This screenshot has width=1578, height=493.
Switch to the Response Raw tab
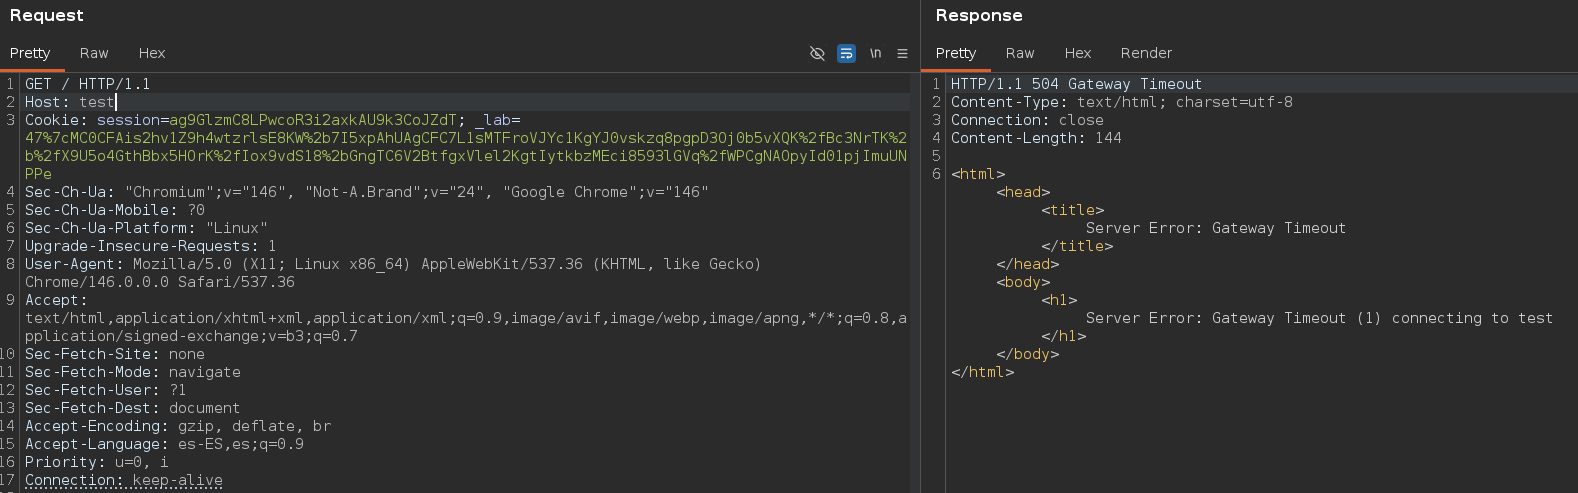click(1020, 53)
